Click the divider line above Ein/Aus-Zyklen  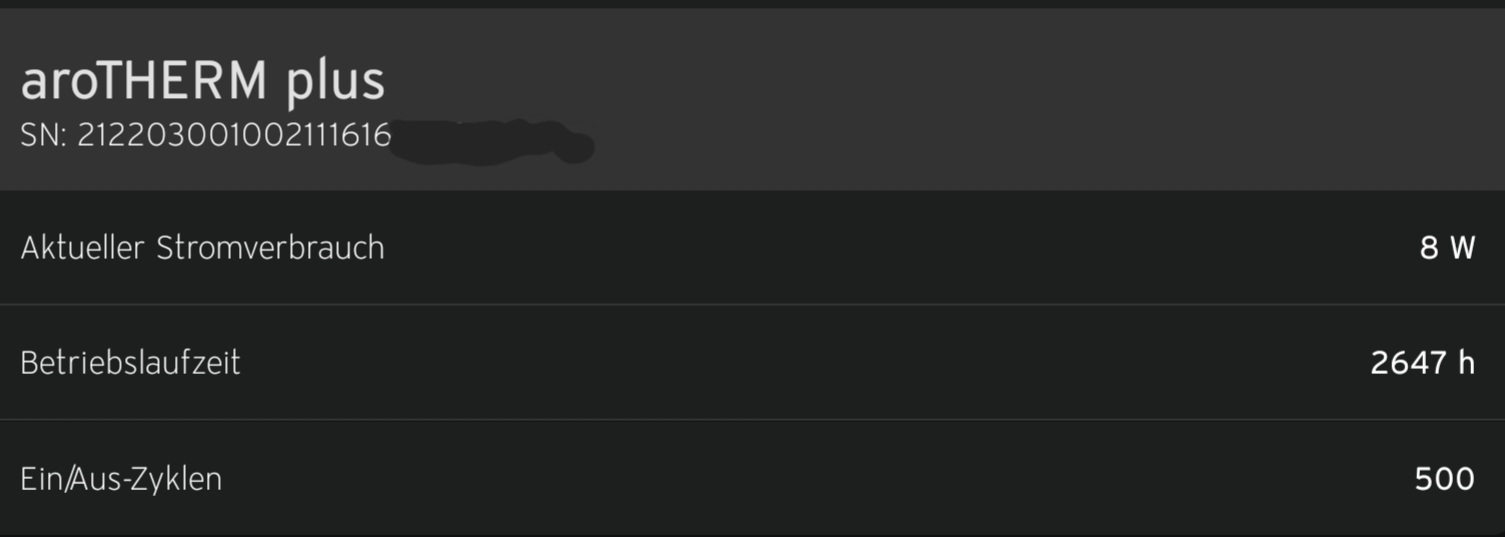point(752,420)
